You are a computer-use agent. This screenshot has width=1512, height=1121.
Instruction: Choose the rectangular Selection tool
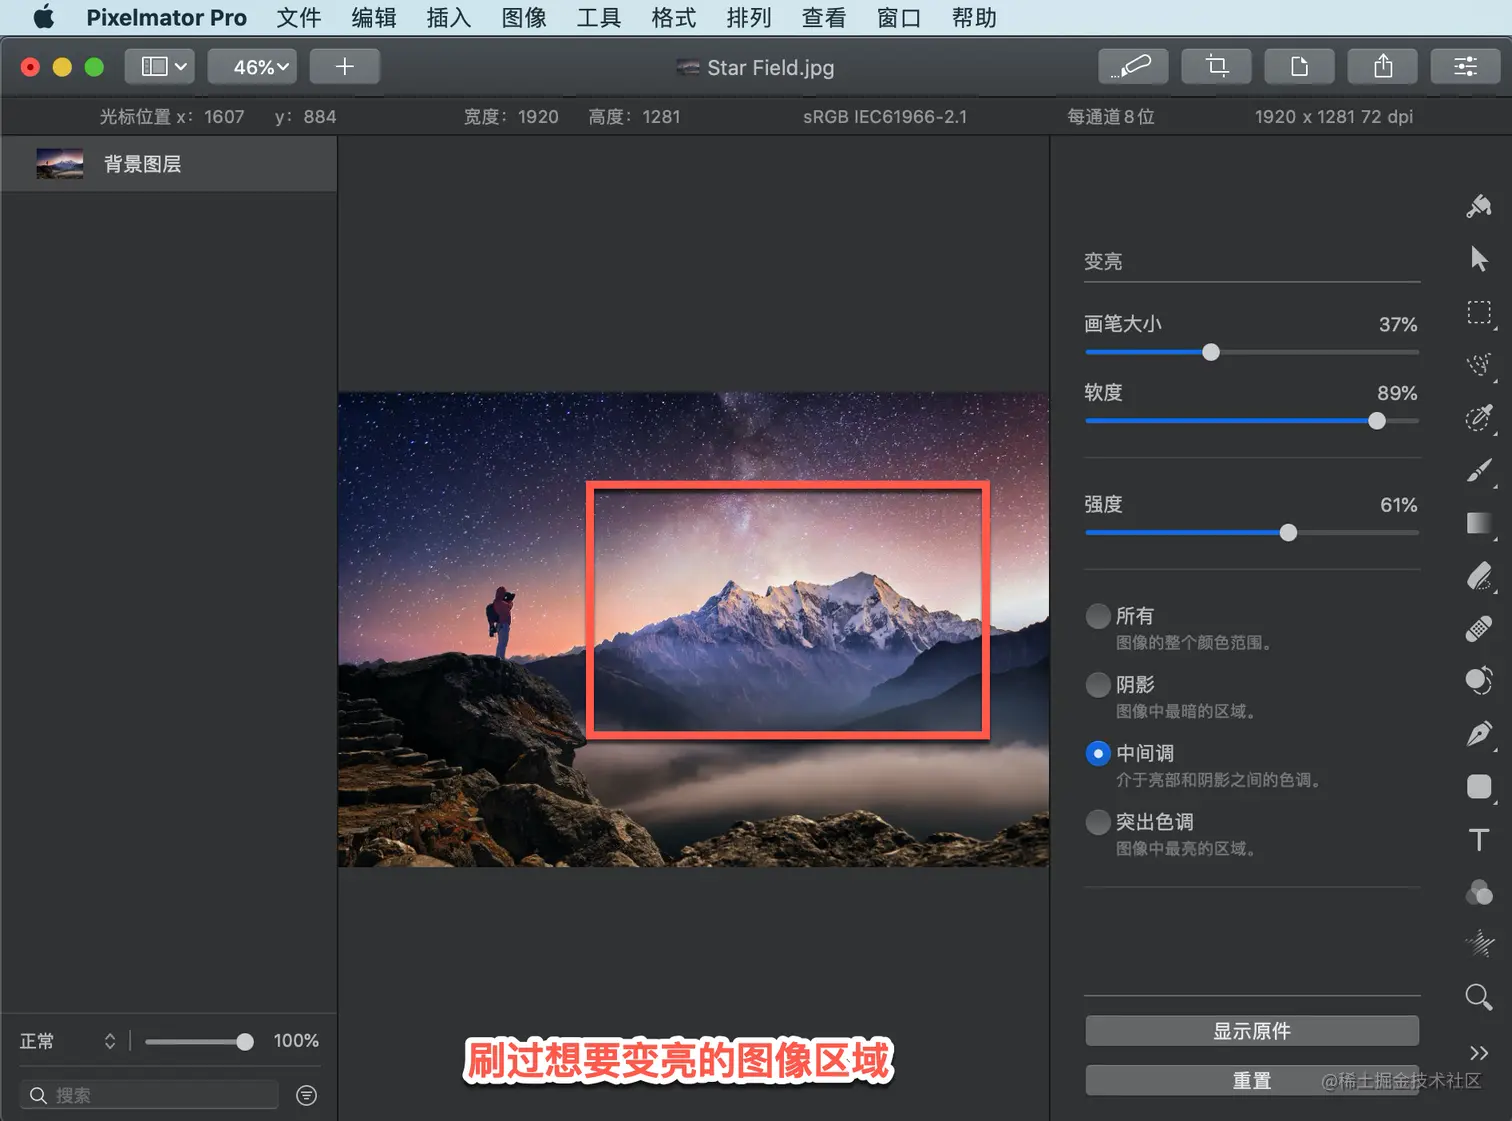point(1479,313)
